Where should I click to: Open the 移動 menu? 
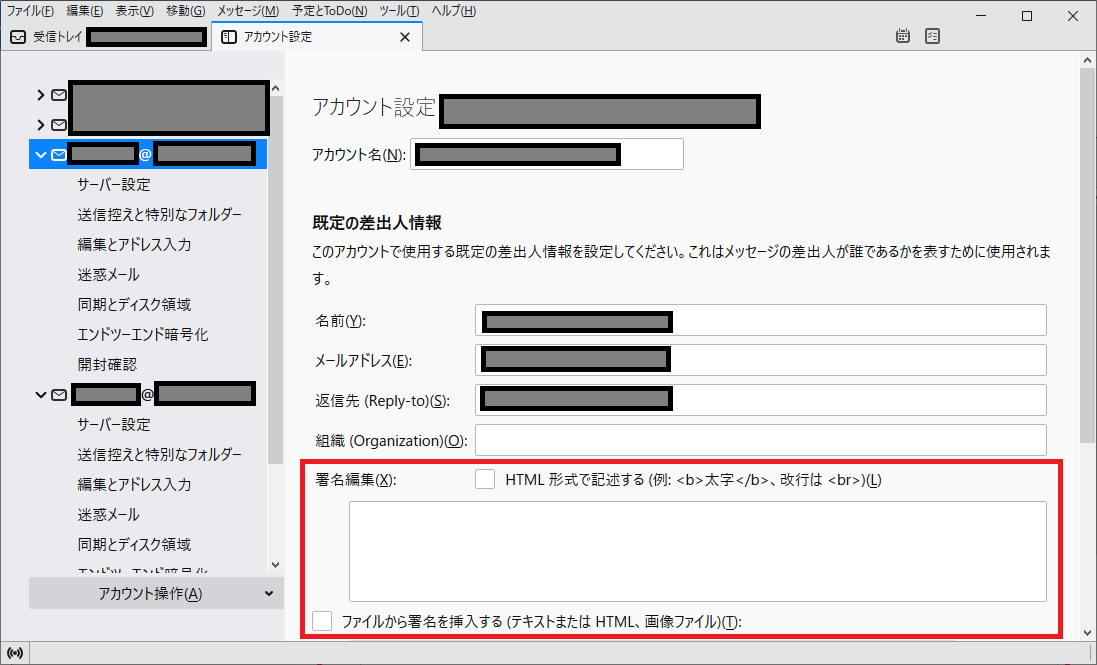pos(186,11)
